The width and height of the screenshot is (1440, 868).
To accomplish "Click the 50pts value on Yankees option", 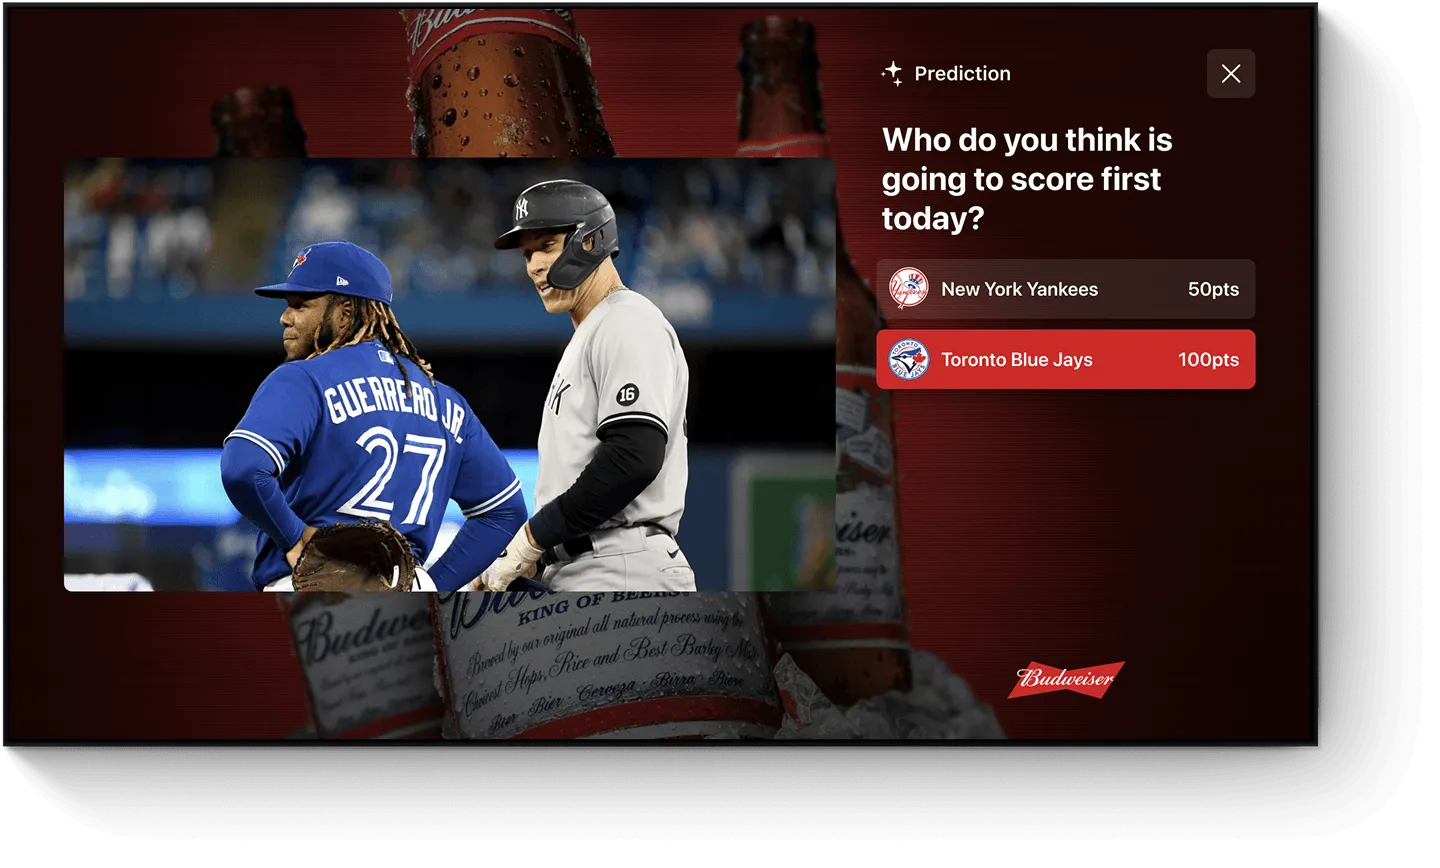I will coord(1213,289).
